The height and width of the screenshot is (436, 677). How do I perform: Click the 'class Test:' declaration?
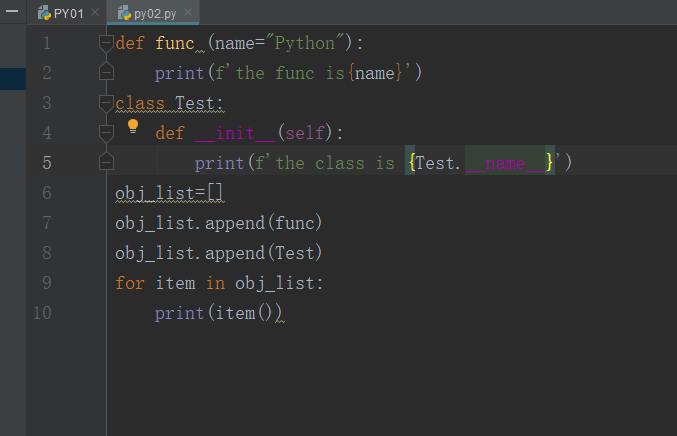click(x=169, y=104)
